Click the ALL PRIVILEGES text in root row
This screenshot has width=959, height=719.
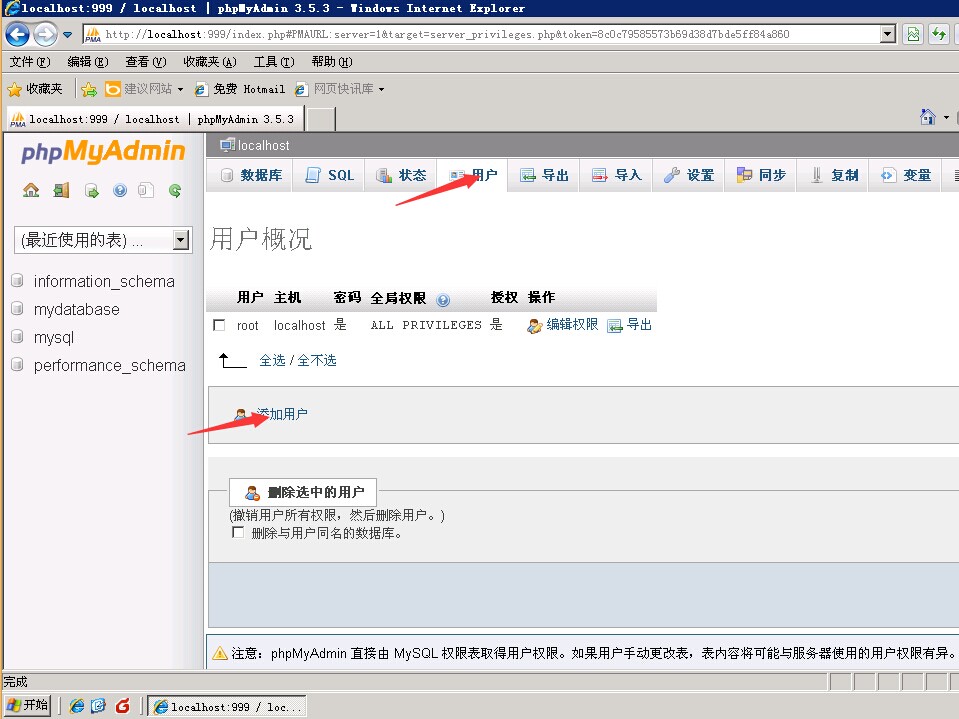pyautogui.click(x=426, y=325)
